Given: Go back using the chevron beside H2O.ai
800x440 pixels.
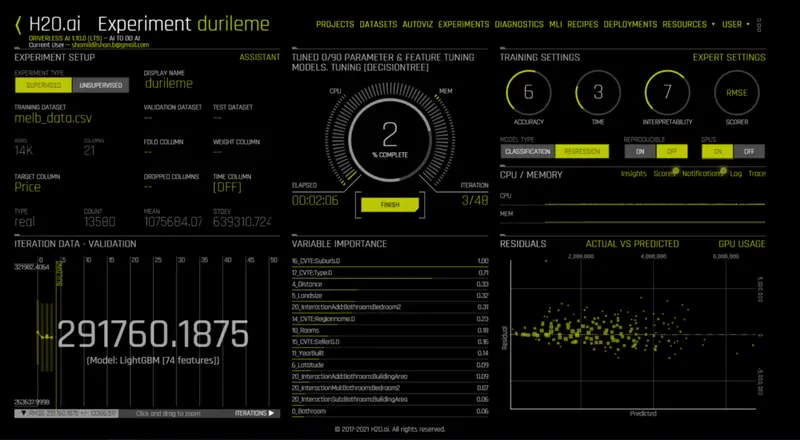Looking at the screenshot, I should [x=18, y=25].
